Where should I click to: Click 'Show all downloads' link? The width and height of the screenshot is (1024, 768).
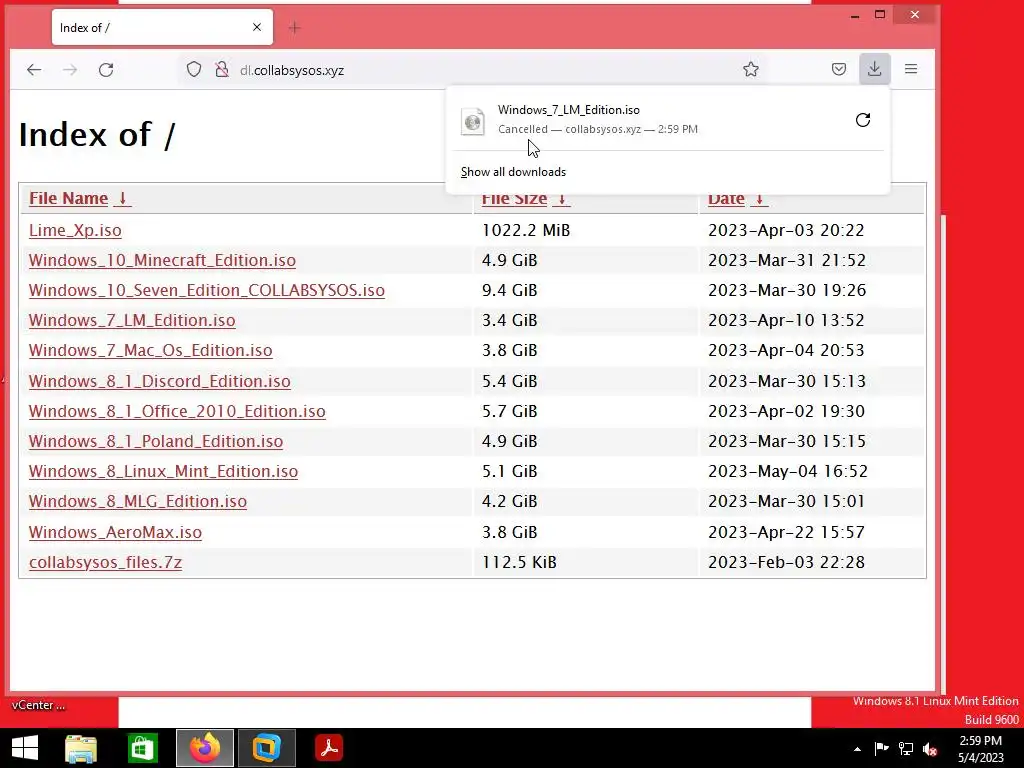(513, 172)
